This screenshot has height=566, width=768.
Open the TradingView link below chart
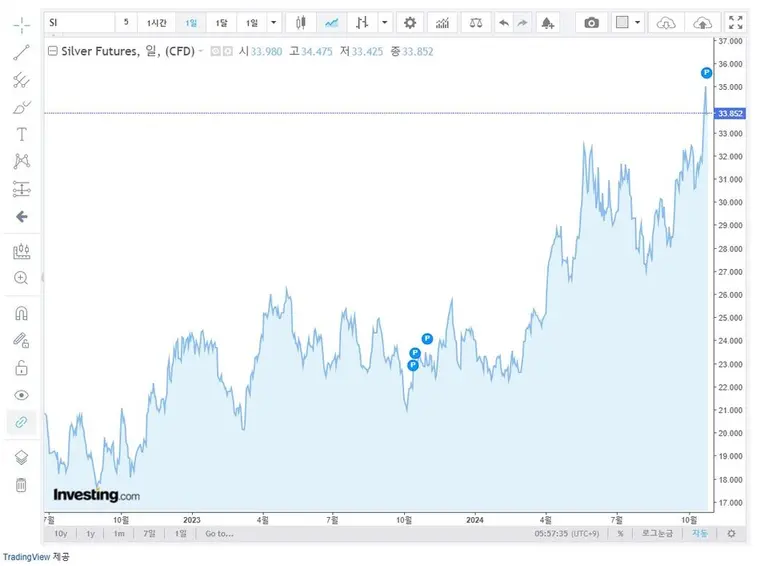click(26, 556)
